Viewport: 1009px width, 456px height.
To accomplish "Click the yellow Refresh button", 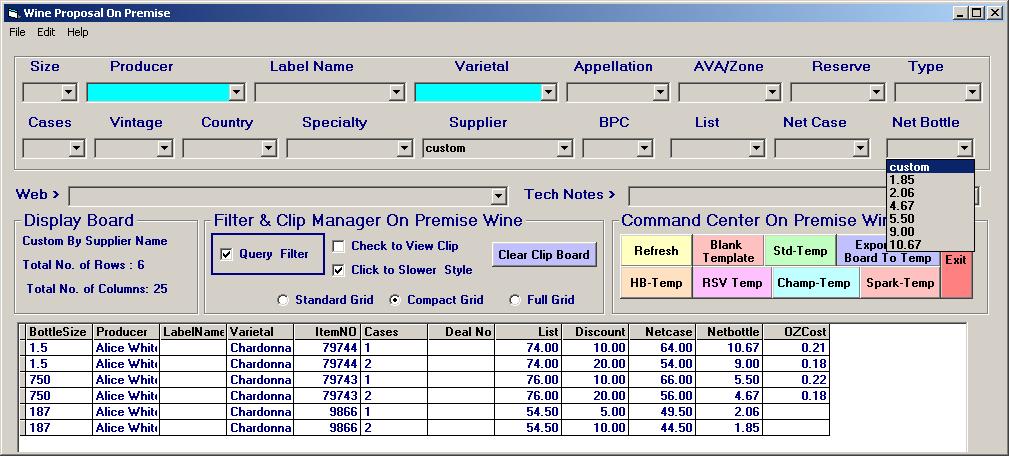I will pos(656,251).
